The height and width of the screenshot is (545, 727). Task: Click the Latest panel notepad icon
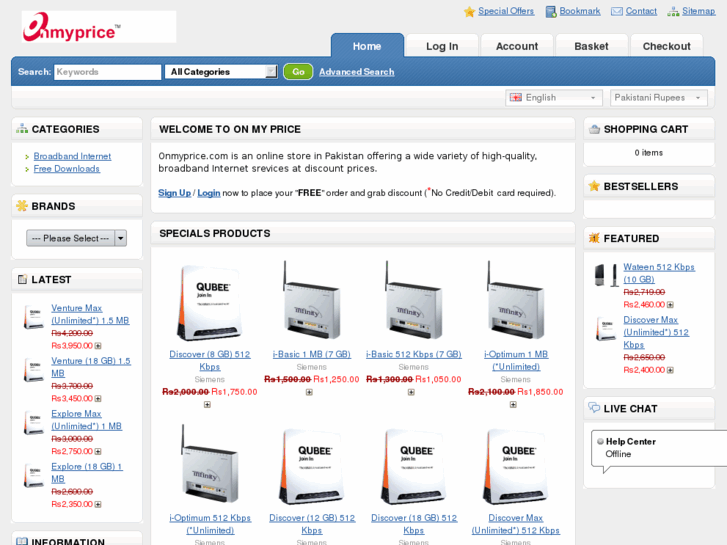[22, 279]
